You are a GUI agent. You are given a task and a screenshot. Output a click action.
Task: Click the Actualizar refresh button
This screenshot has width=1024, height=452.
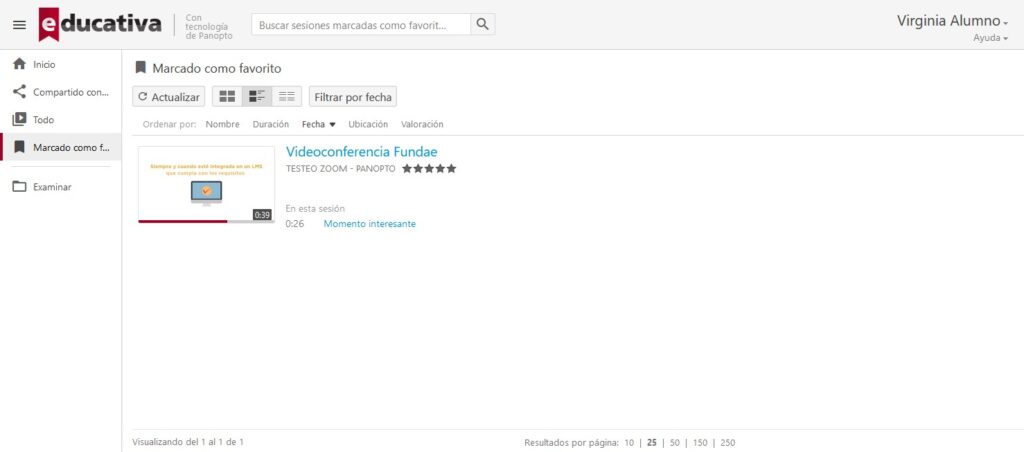(169, 97)
